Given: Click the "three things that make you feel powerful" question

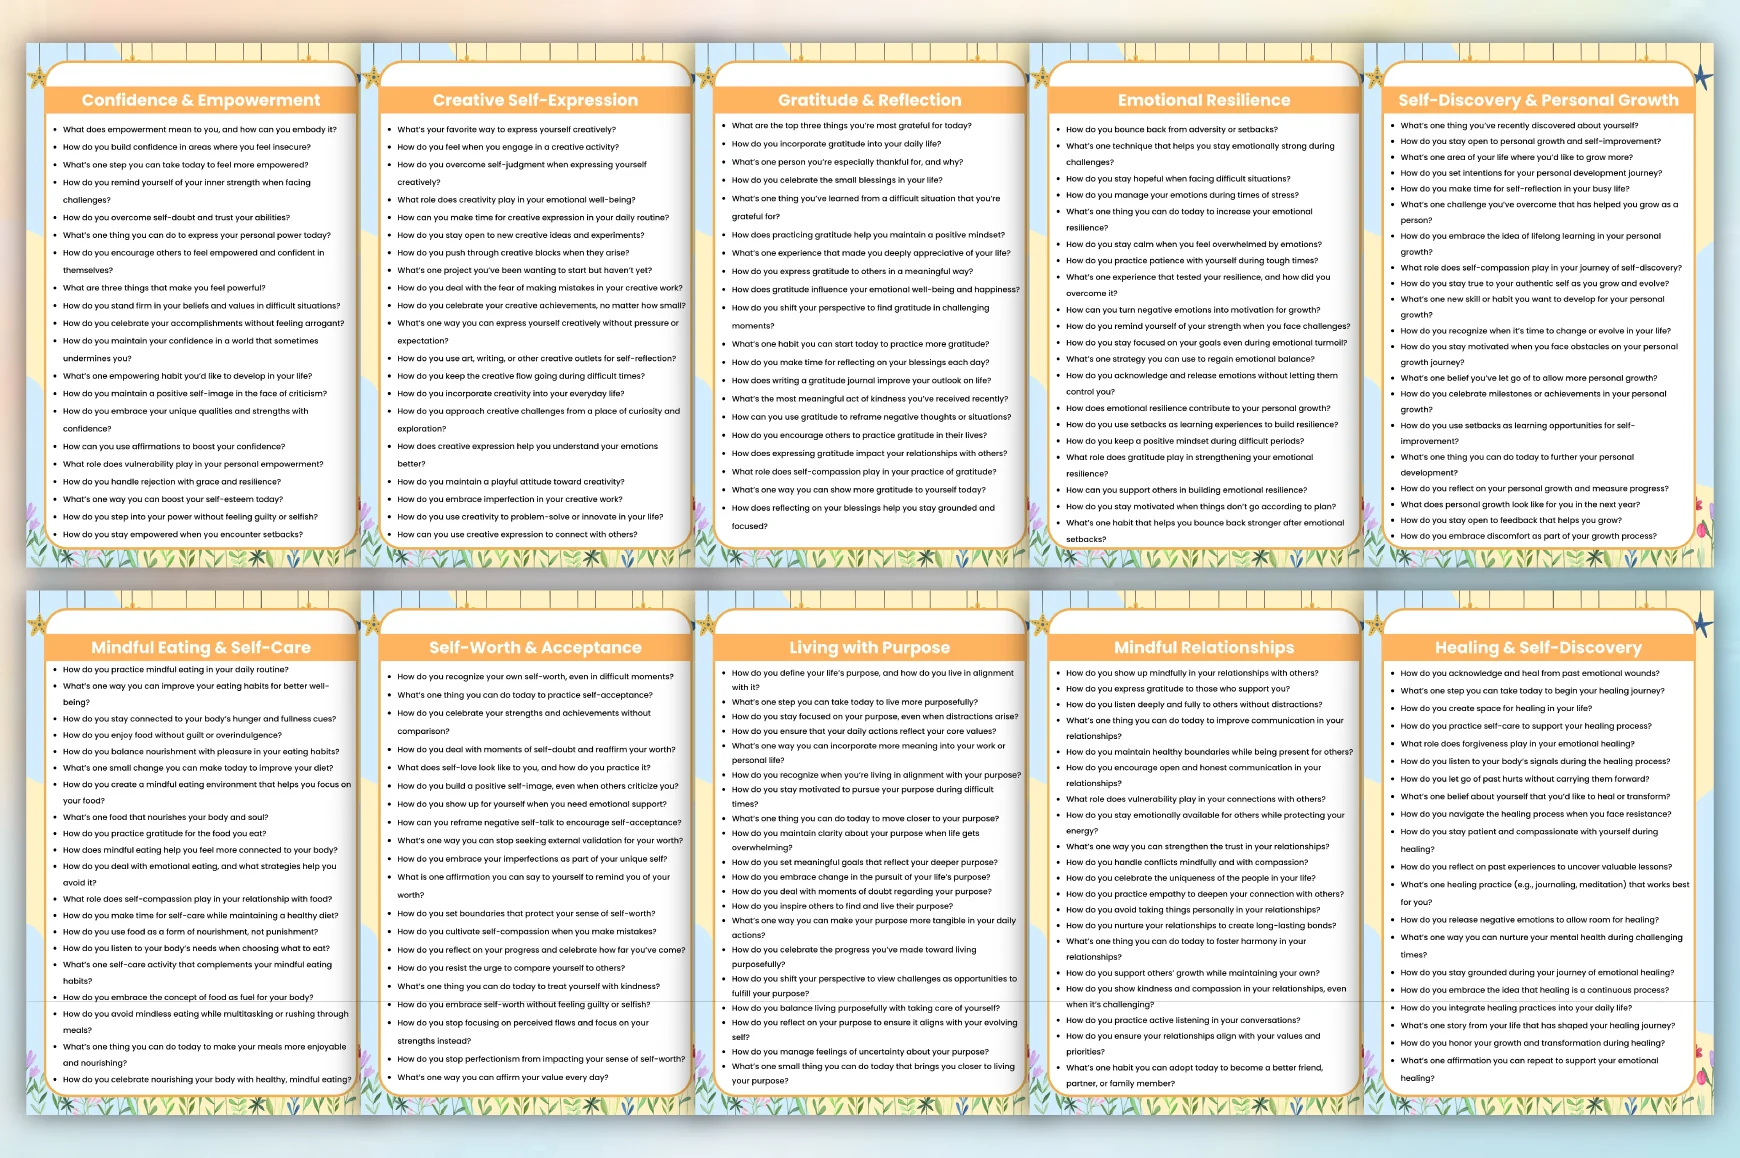Looking at the screenshot, I should tap(164, 288).
